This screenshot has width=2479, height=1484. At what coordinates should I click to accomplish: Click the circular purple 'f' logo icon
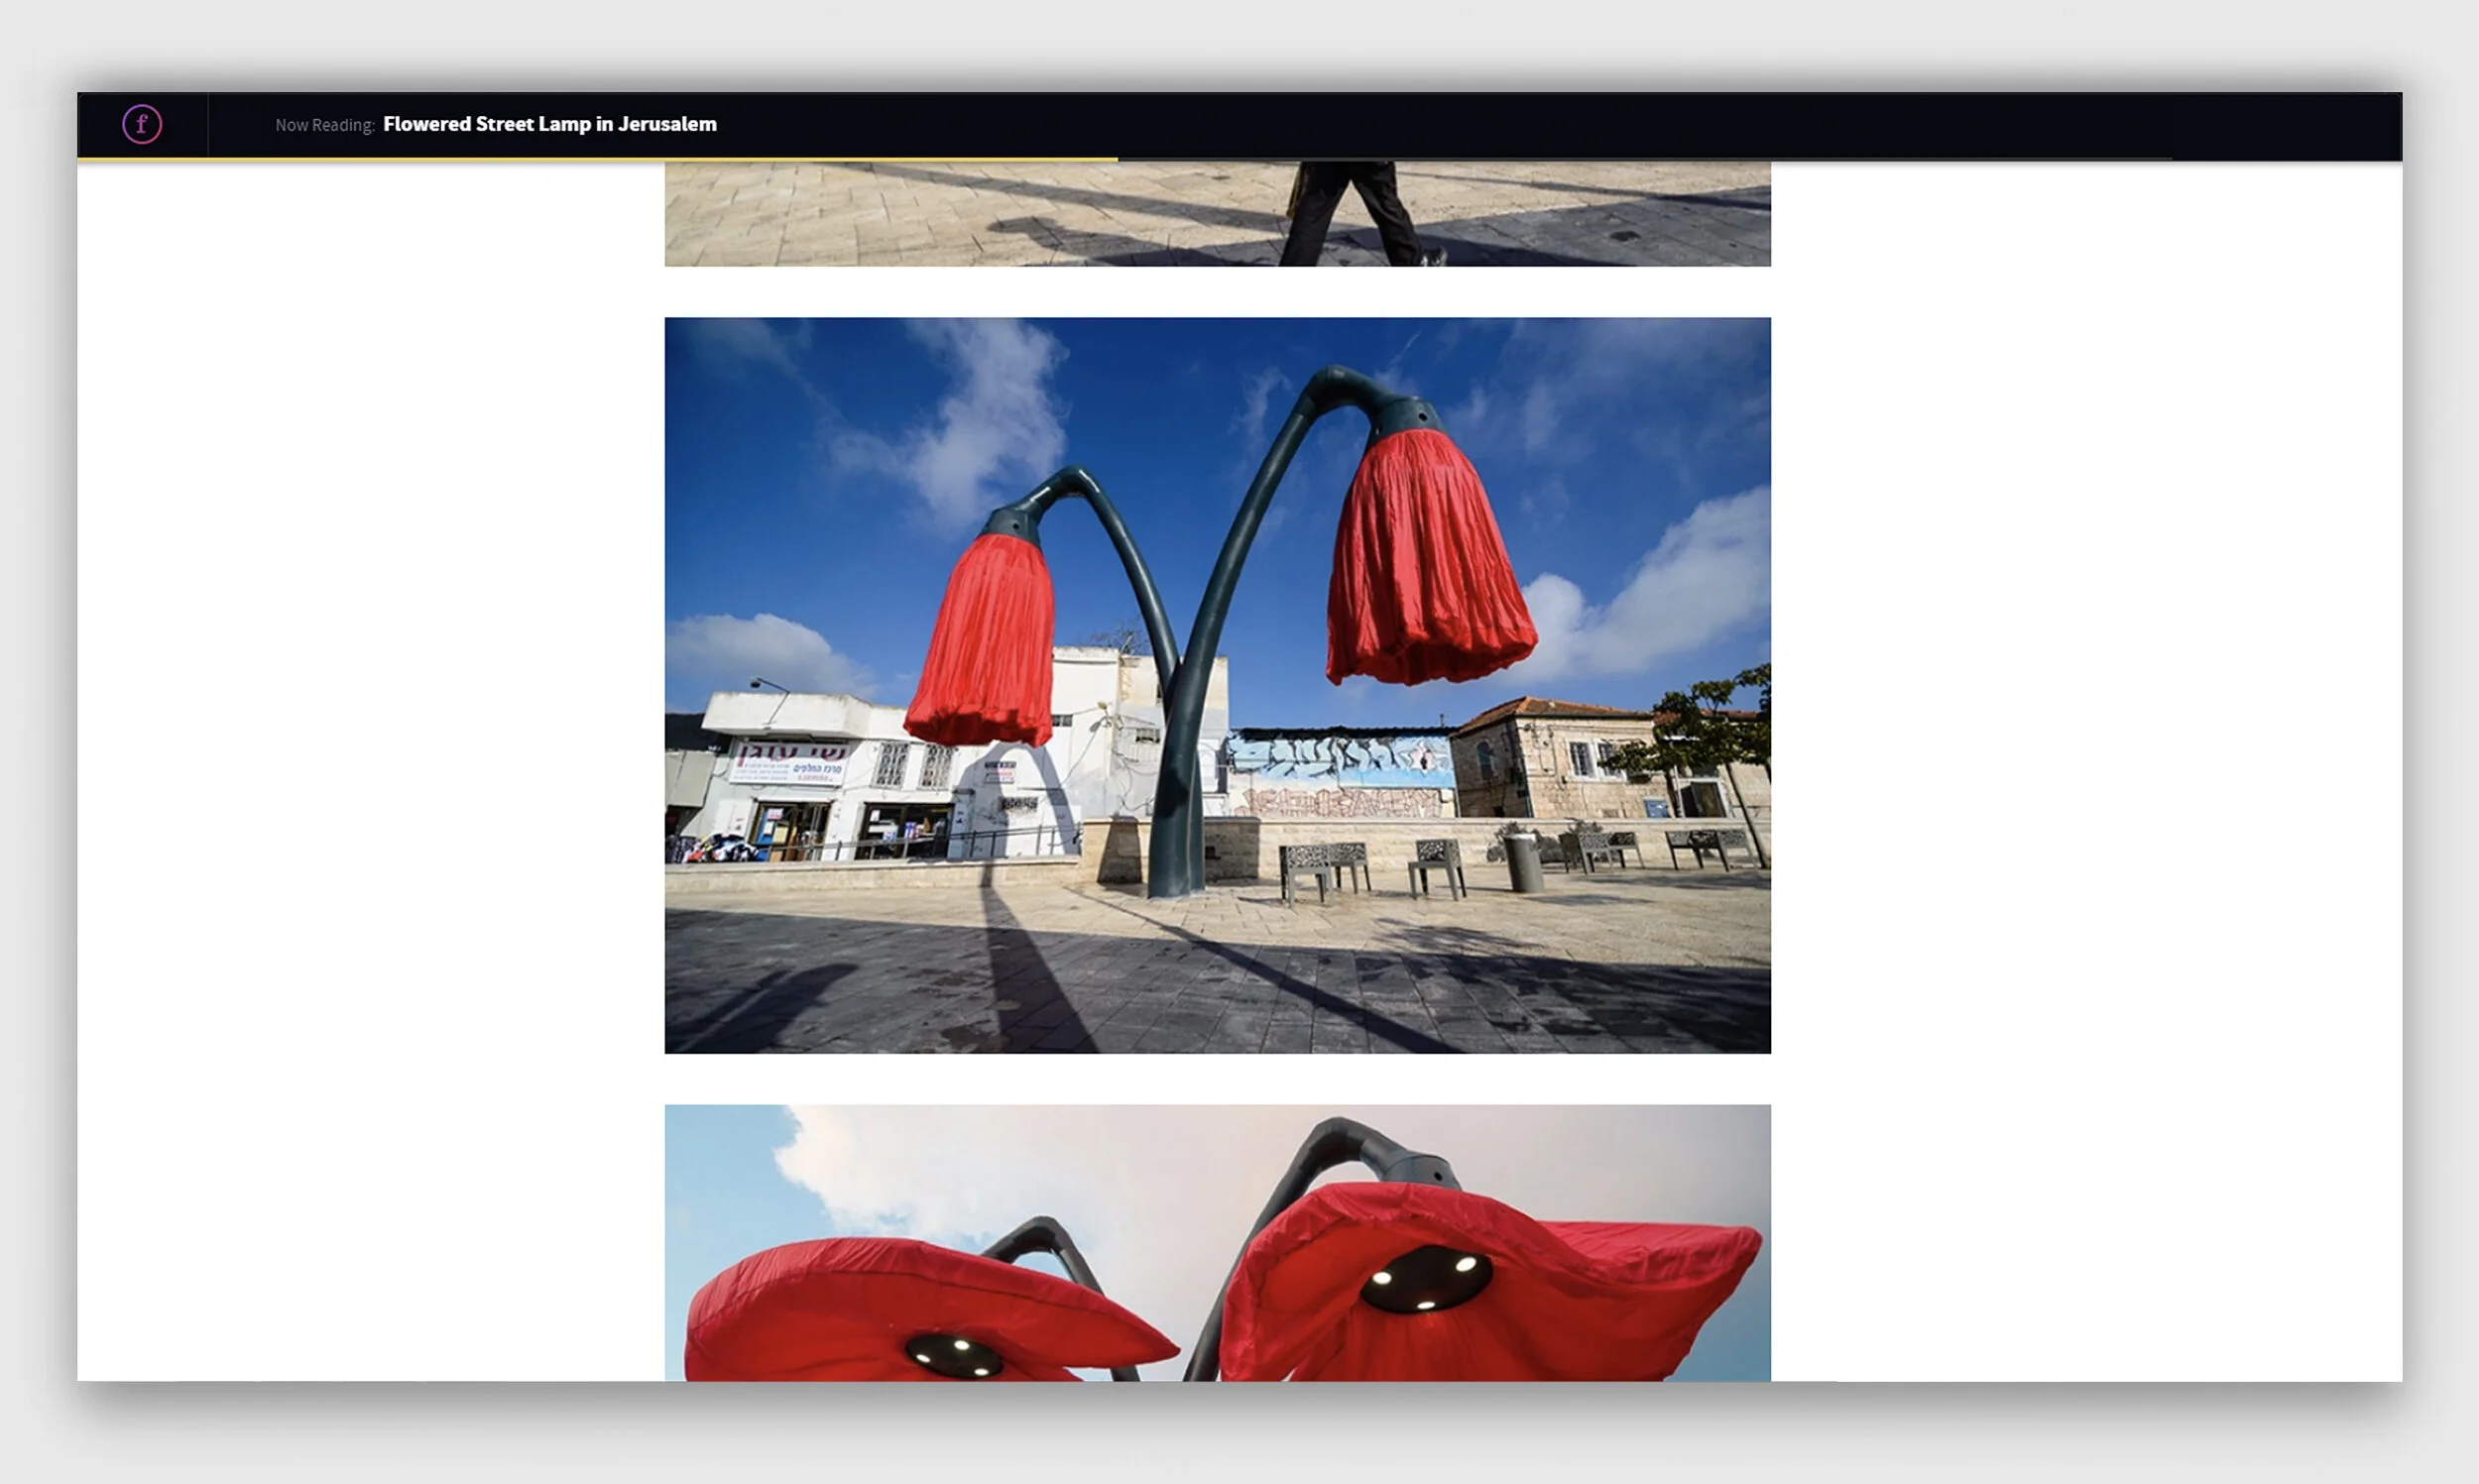coord(142,124)
